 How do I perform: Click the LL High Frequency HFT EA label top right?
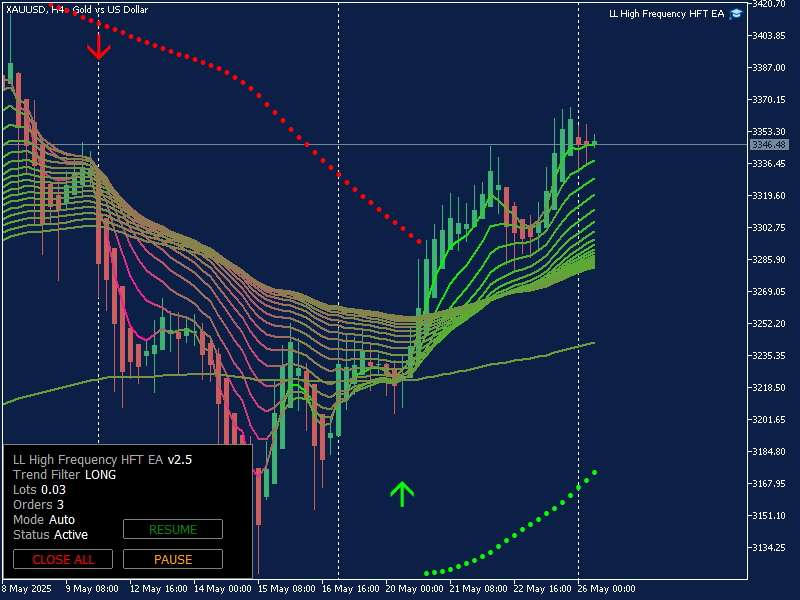coord(666,14)
